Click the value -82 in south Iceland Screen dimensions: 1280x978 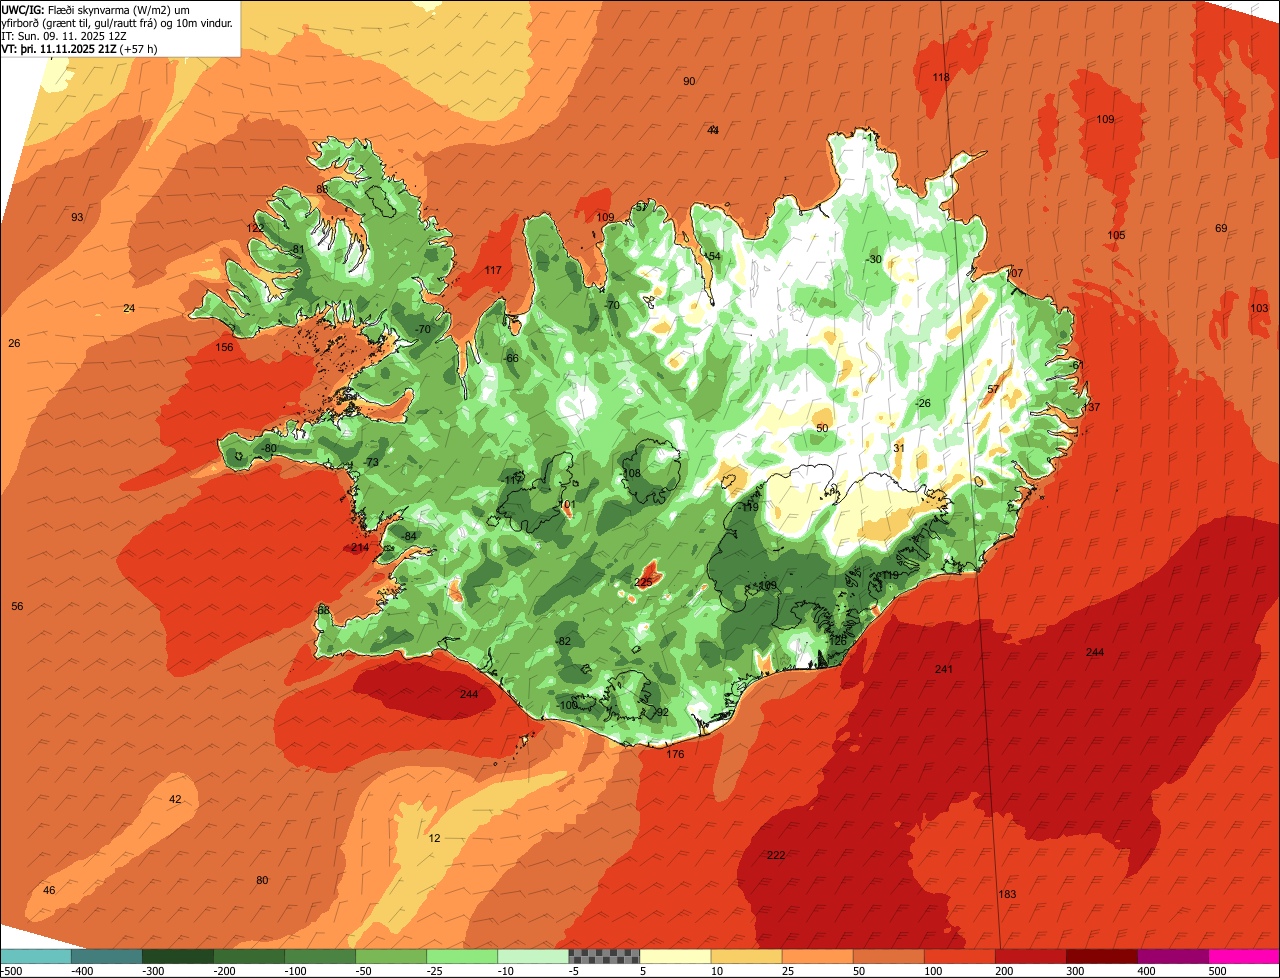[564, 641]
